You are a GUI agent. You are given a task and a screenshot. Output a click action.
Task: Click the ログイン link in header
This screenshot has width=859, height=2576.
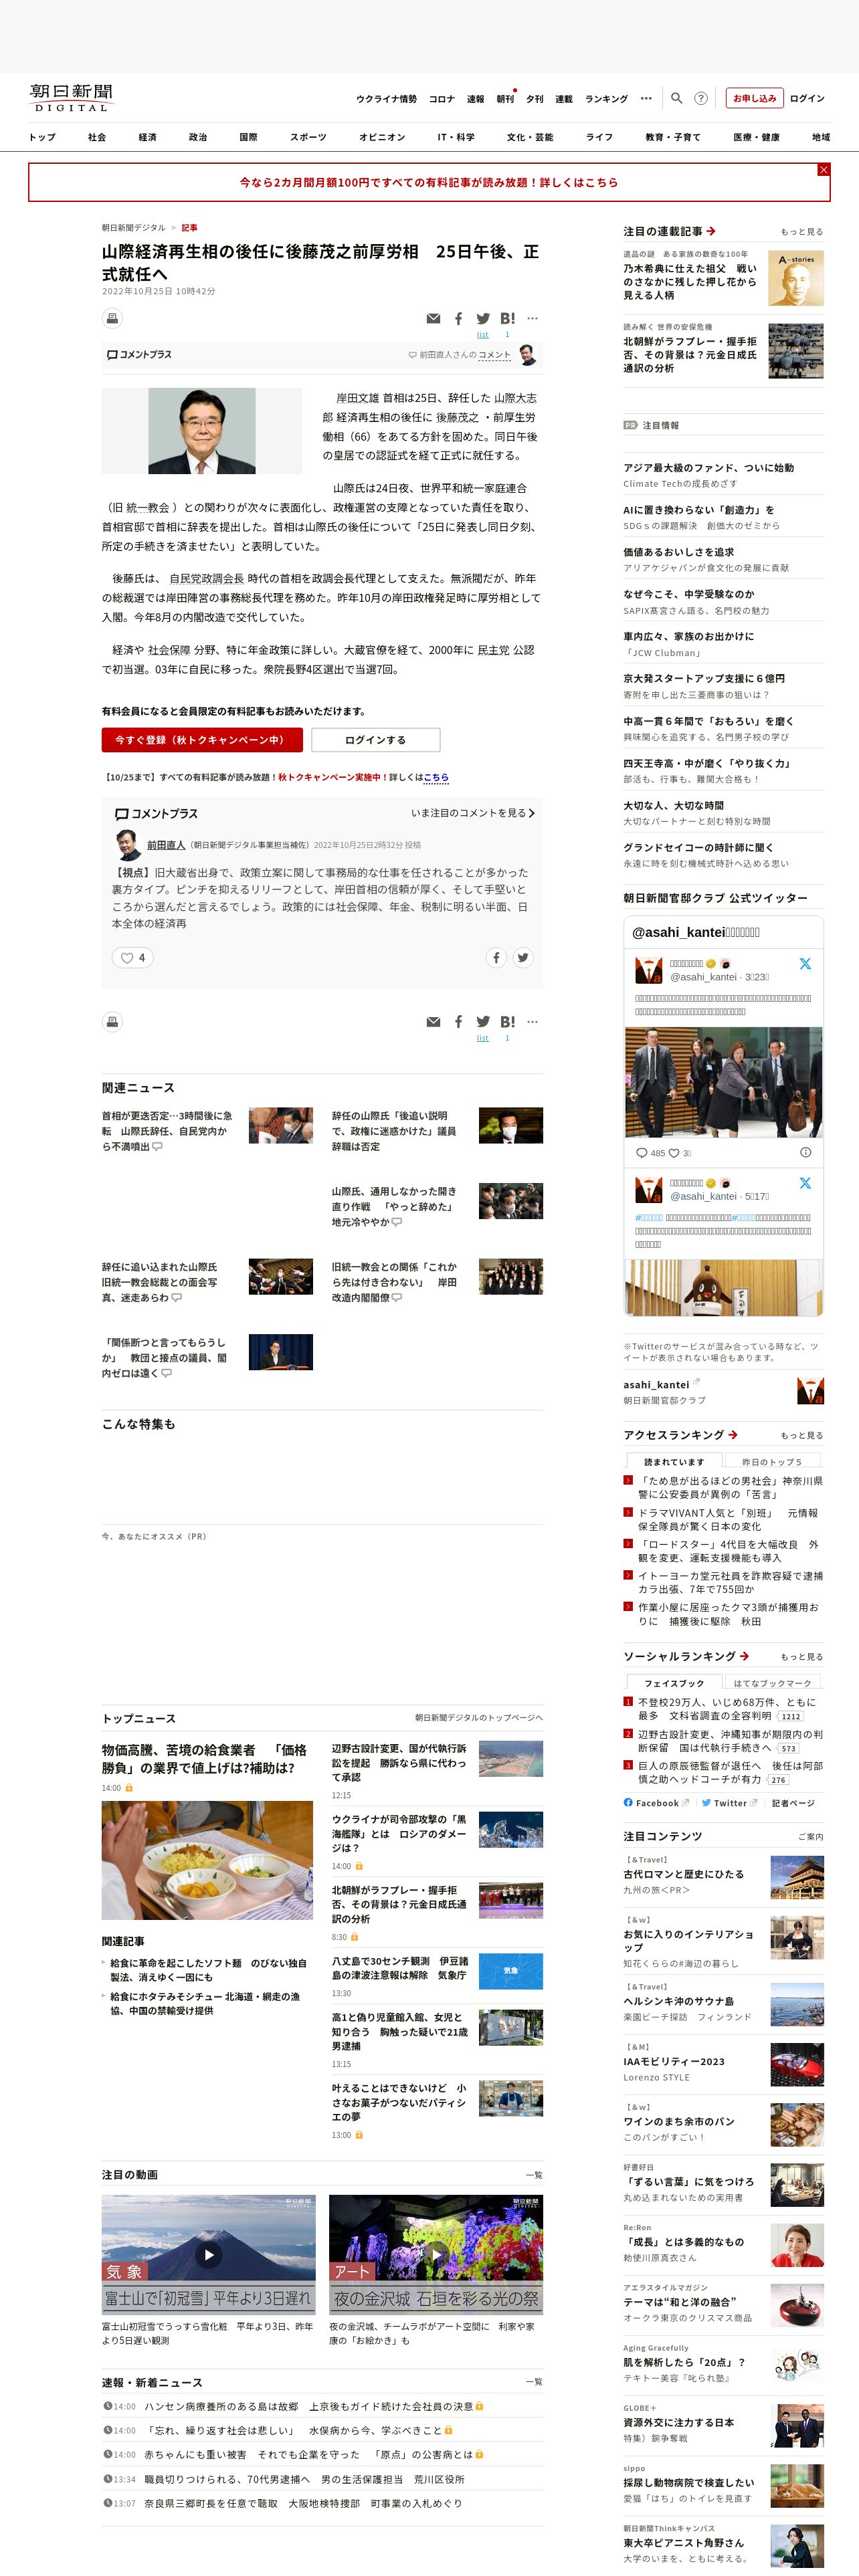[807, 98]
